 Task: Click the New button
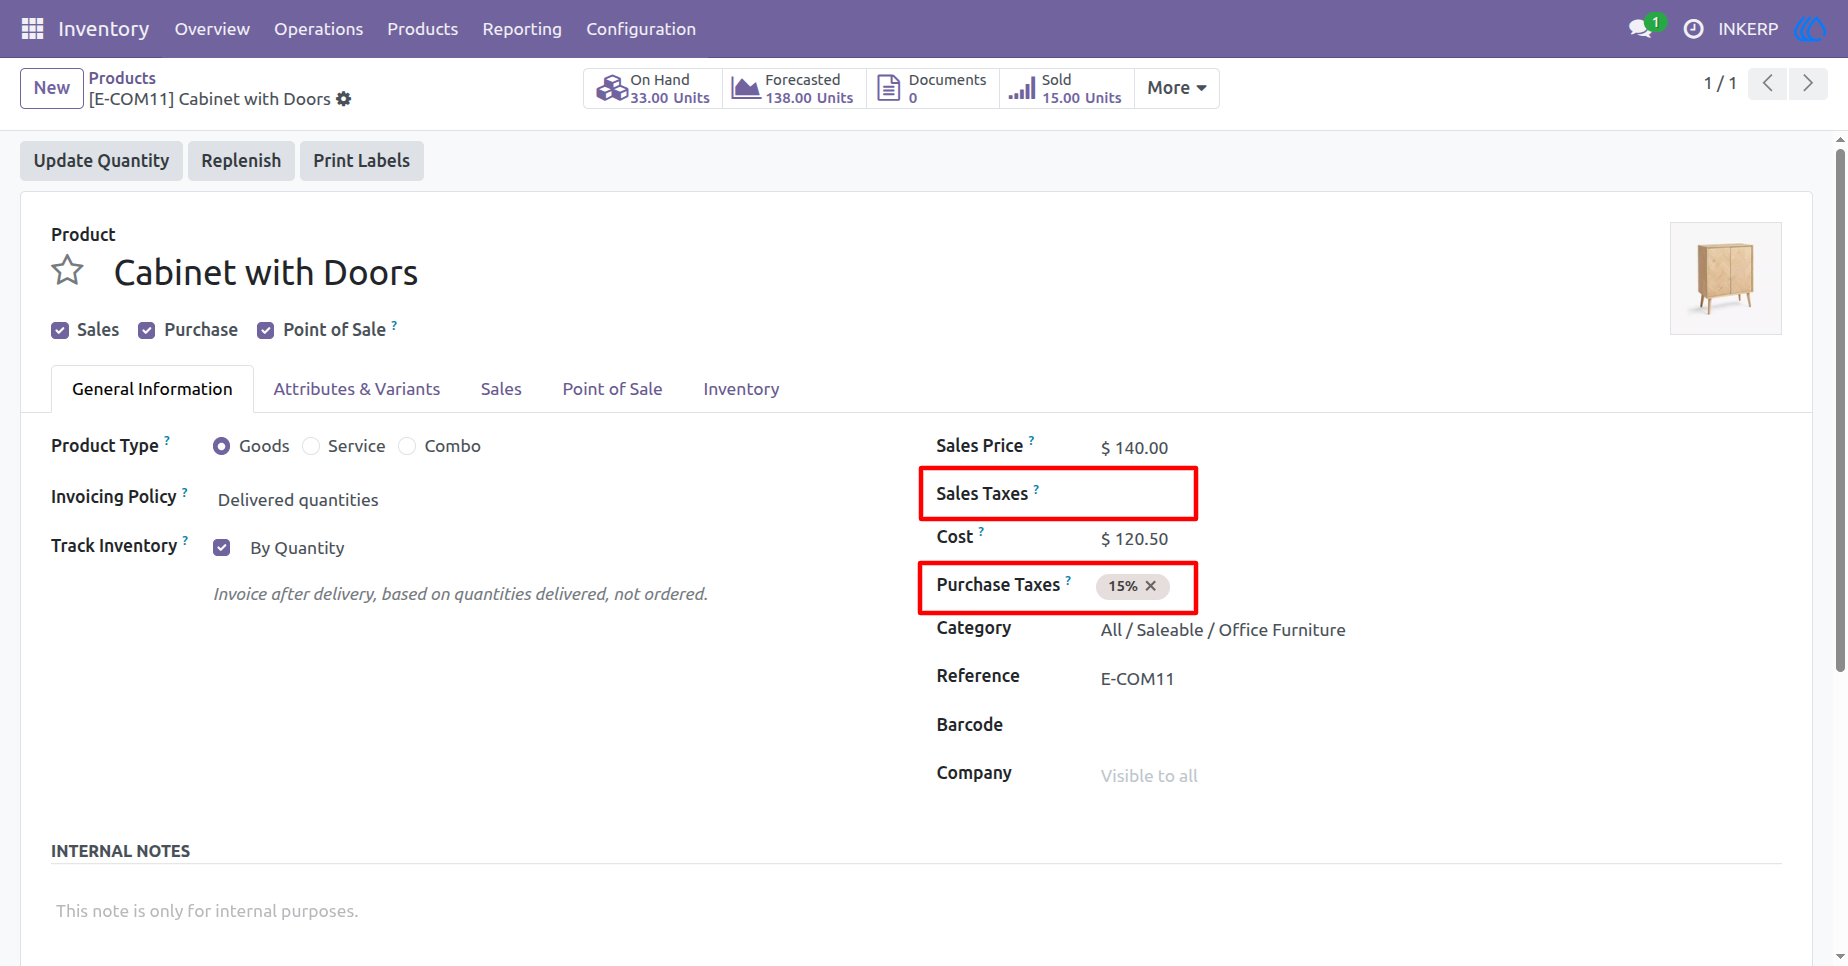point(52,88)
